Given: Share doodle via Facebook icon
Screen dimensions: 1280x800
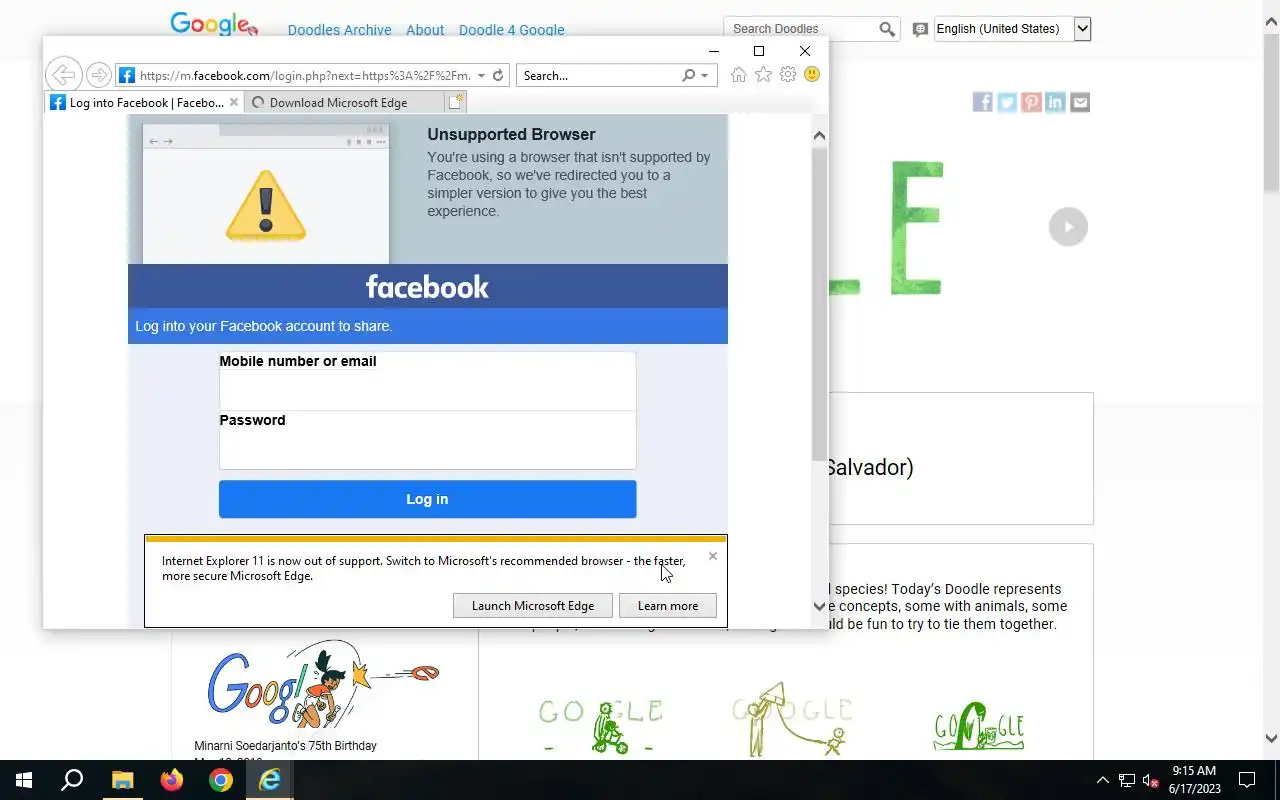Looking at the screenshot, I should click(x=983, y=102).
